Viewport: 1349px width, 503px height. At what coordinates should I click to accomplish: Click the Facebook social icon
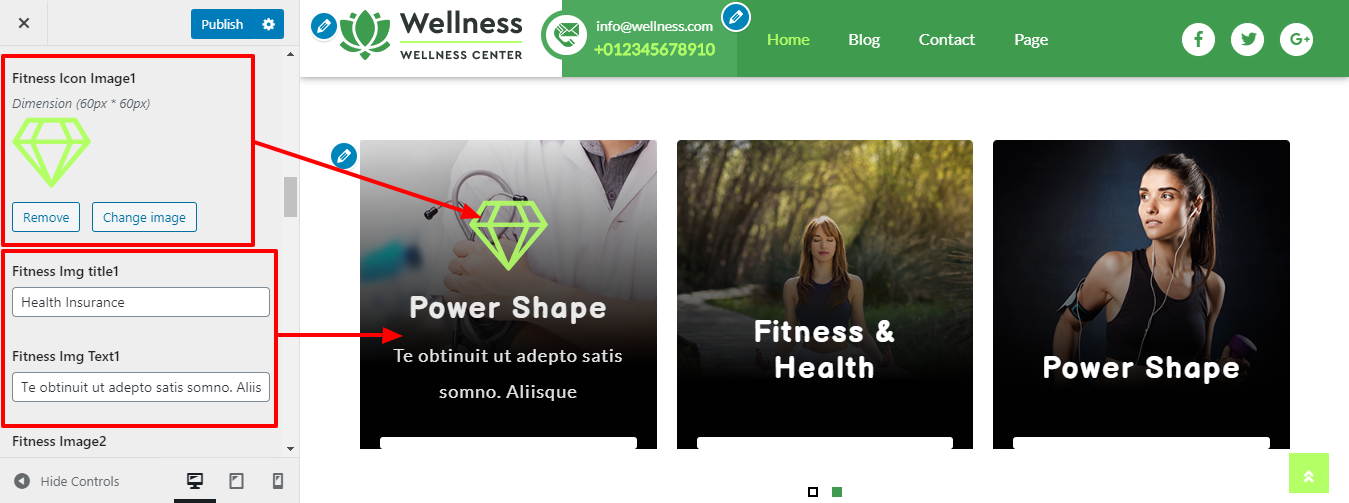[1199, 39]
